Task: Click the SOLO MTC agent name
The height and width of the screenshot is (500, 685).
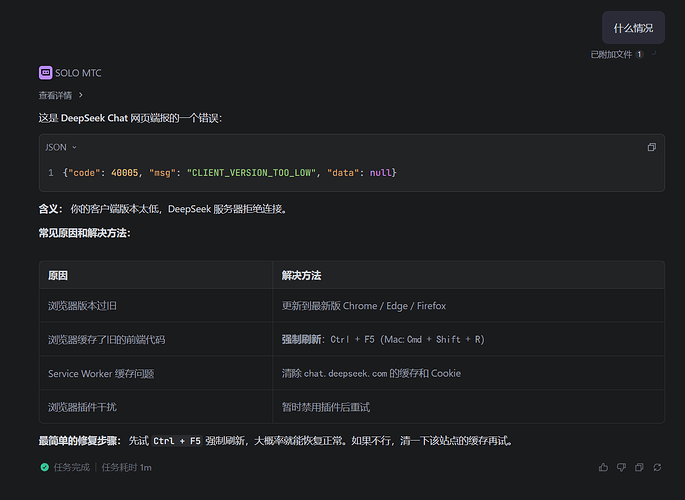Action: coord(78,73)
